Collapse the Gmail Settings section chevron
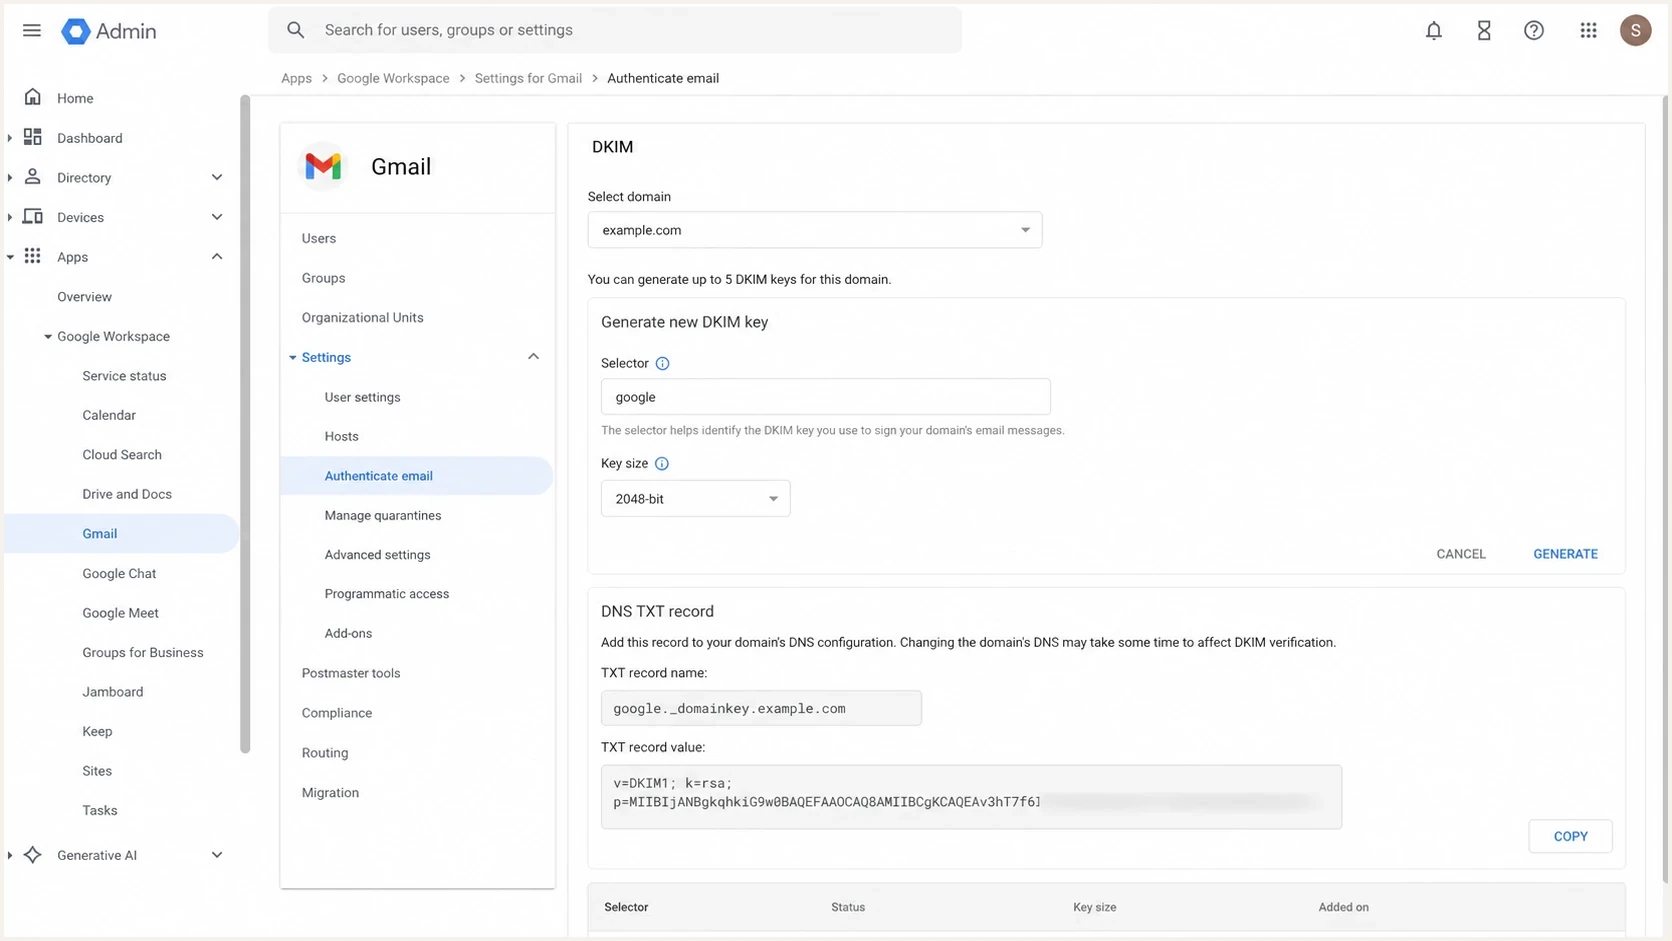This screenshot has height=941, width=1672. click(533, 356)
